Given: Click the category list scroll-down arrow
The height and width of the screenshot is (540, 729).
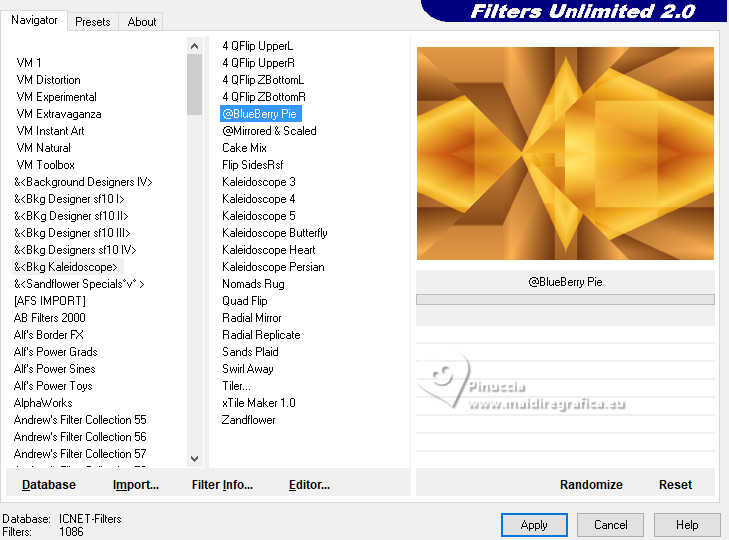Looking at the screenshot, I should click(194, 459).
